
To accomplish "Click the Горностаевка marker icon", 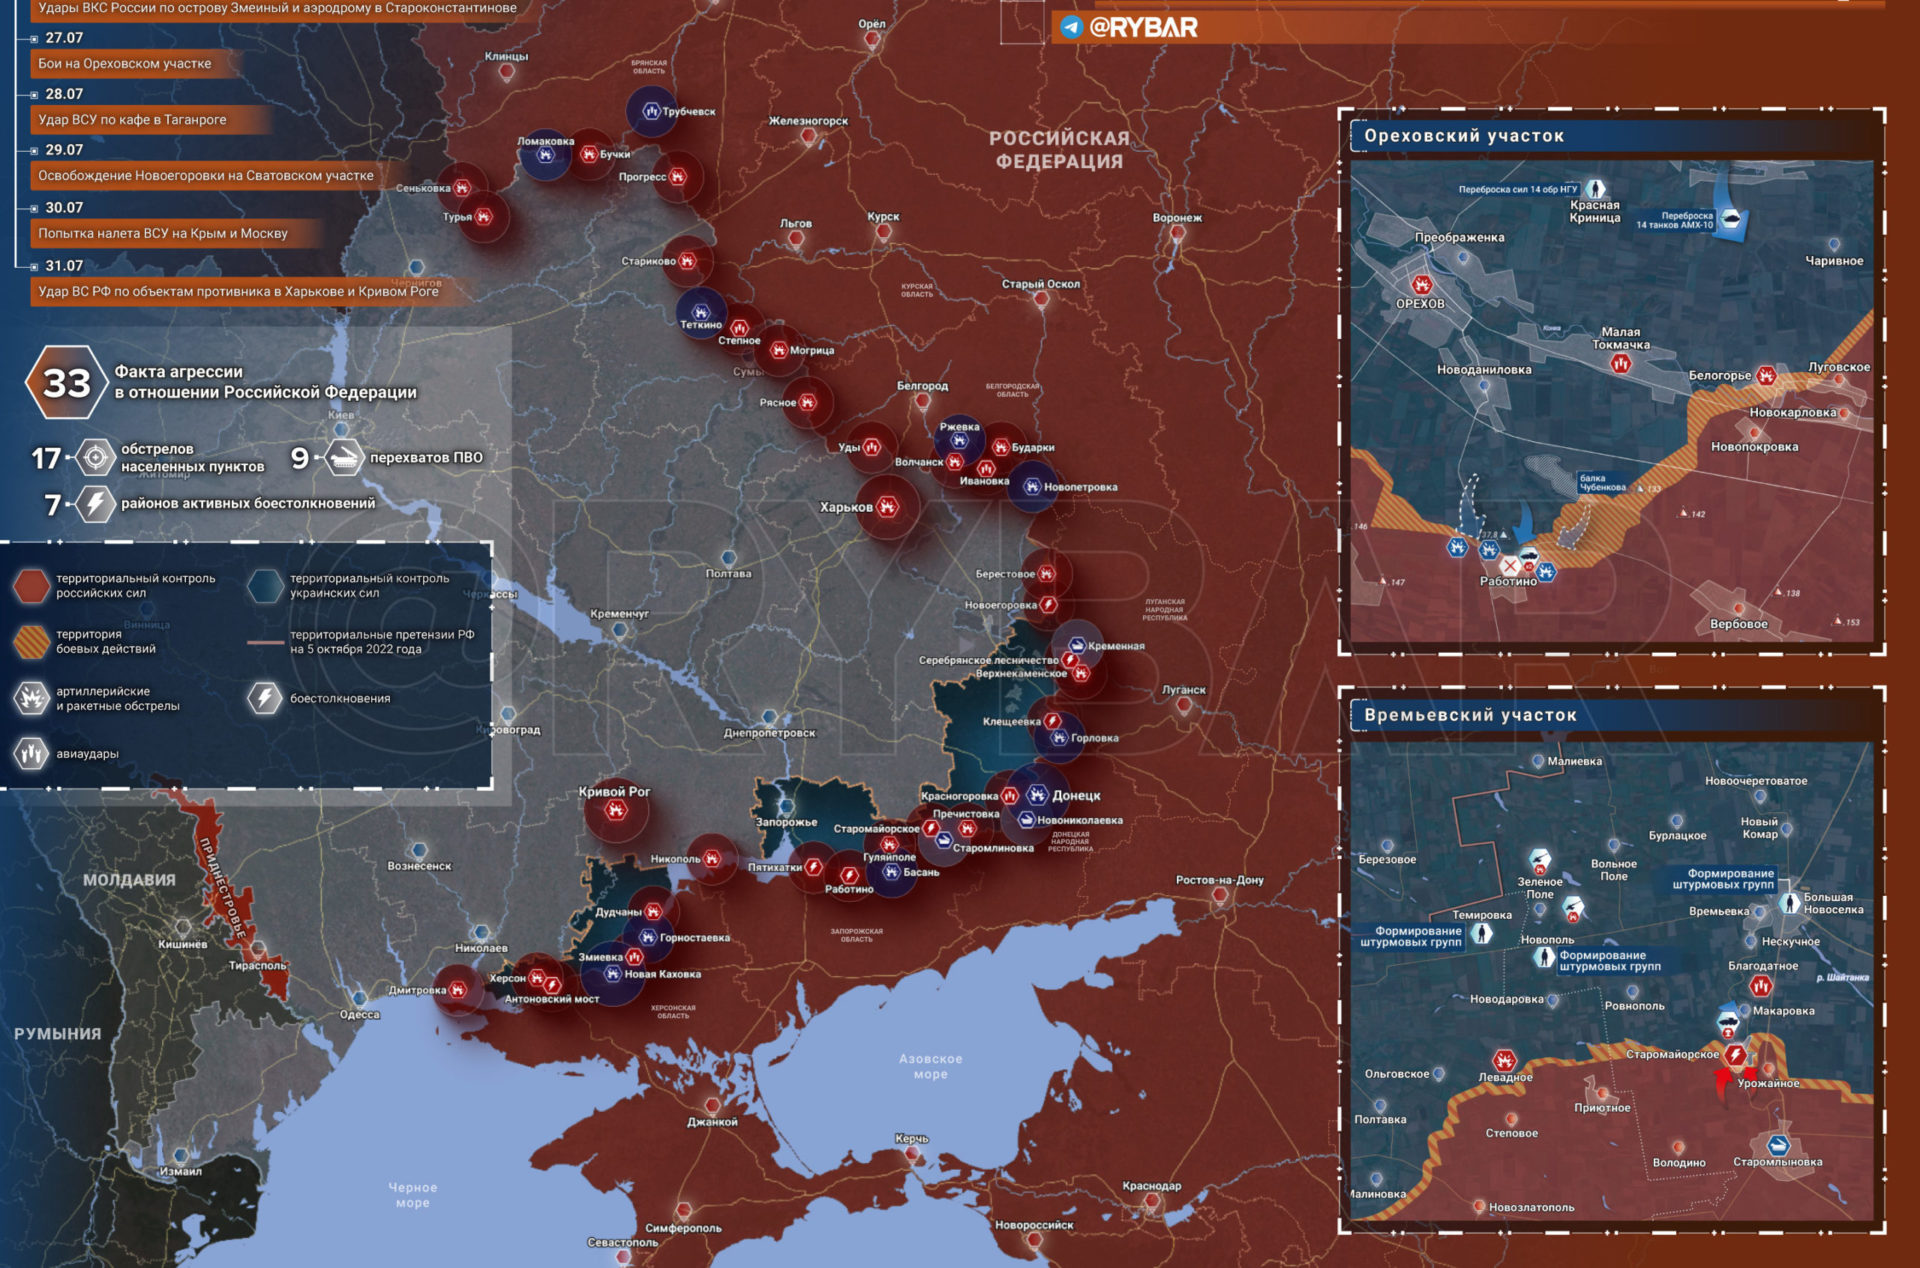I will (648, 937).
